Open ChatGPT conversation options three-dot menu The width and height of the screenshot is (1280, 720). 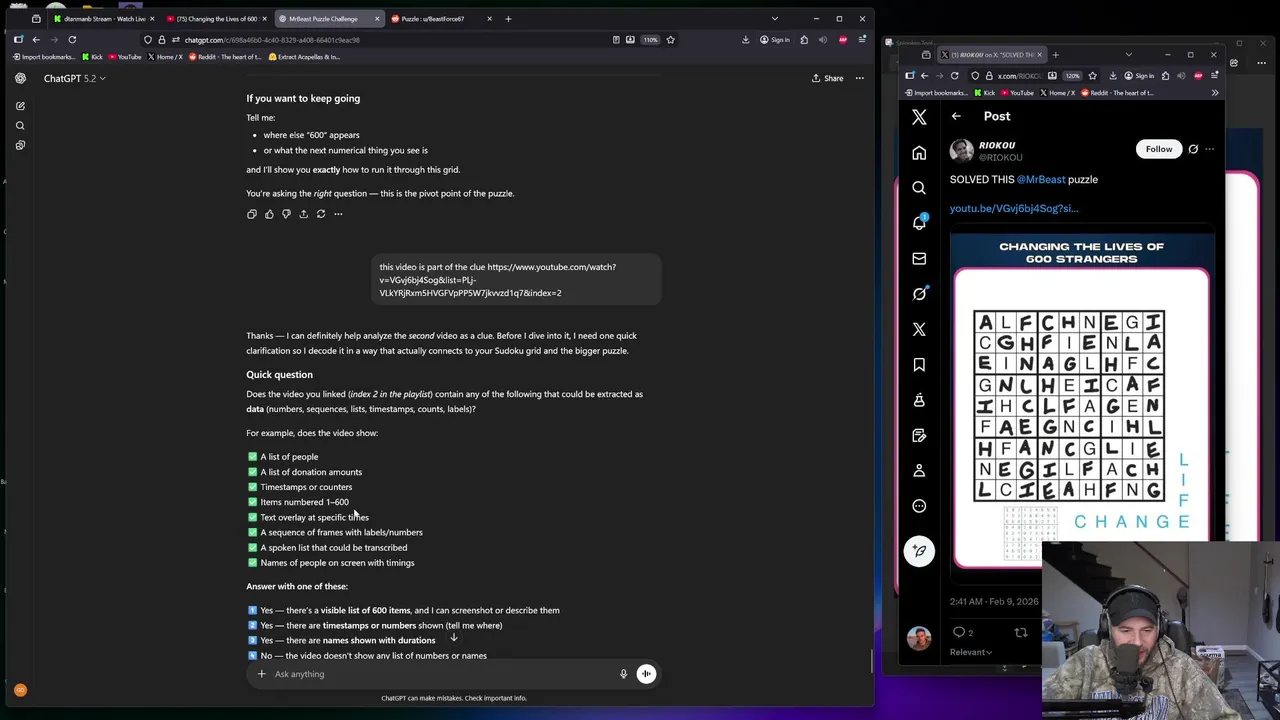(x=859, y=78)
